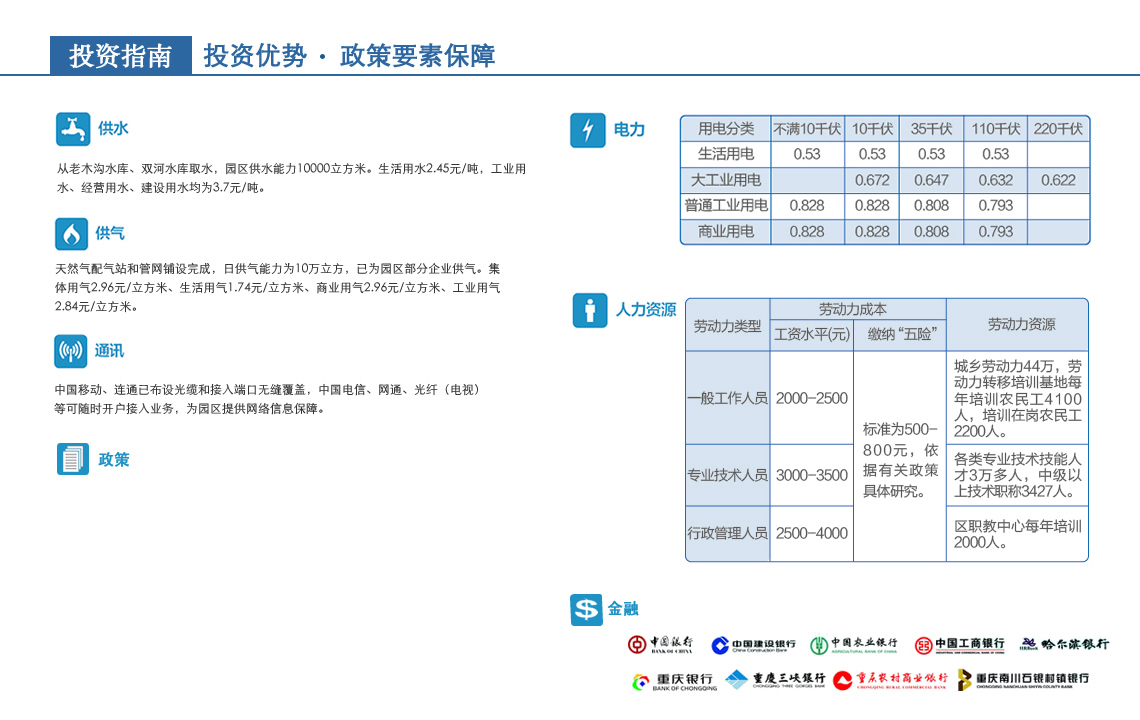The image size is (1140, 720).
Task: Select the 投资指南 header tab
Action: (120, 56)
